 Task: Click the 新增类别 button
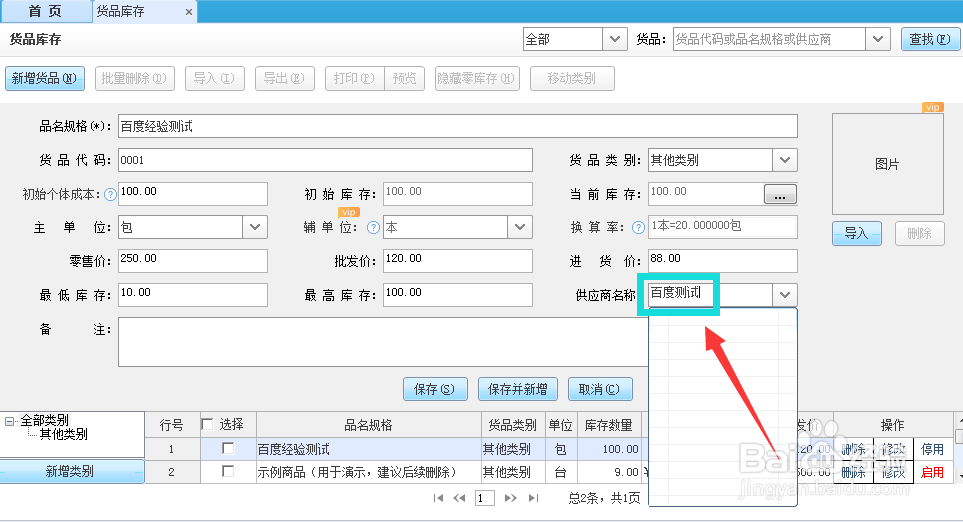coord(72,472)
